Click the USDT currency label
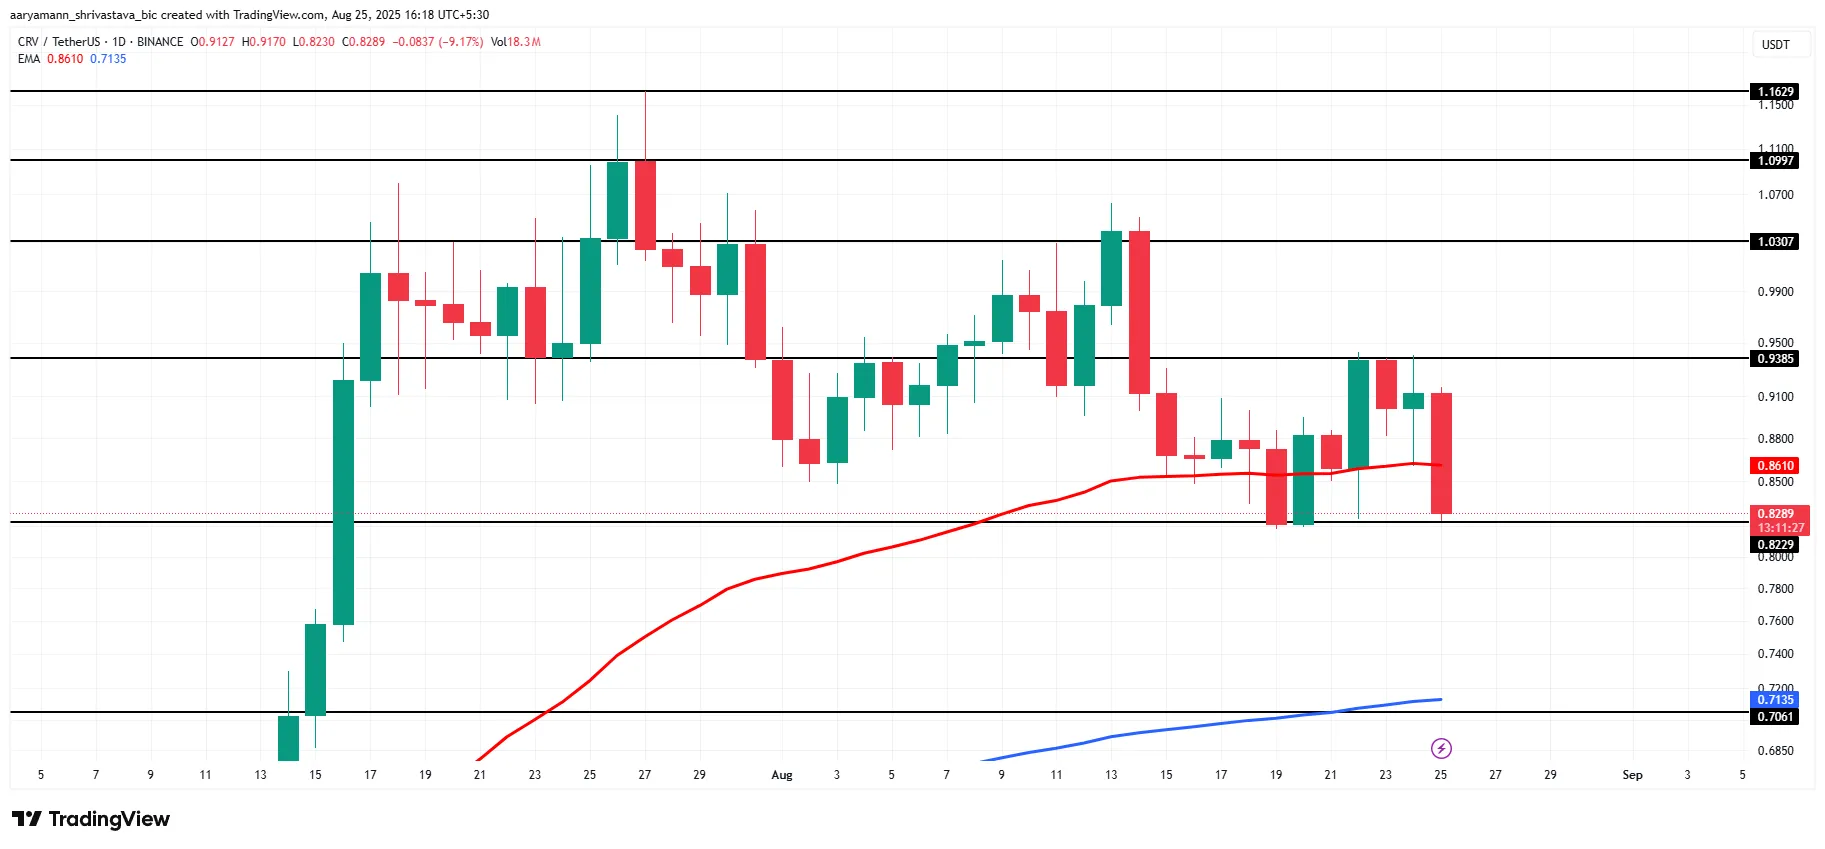The image size is (1825, 849). click(x=1775, y=44)
